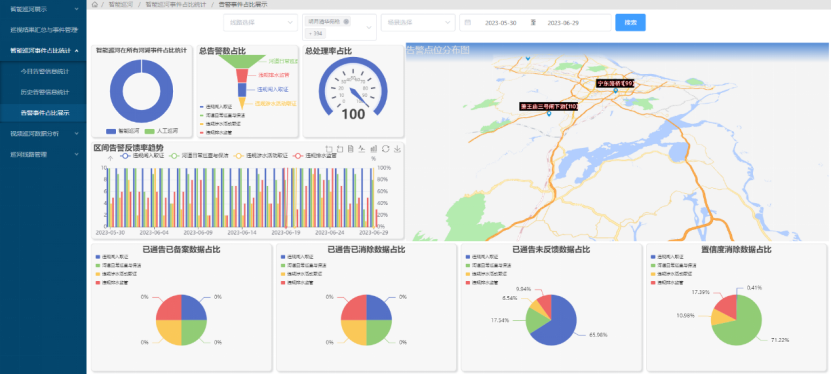Click the green top segment of the funnel chart
This screenshot has height=375, width=831.
241,61
